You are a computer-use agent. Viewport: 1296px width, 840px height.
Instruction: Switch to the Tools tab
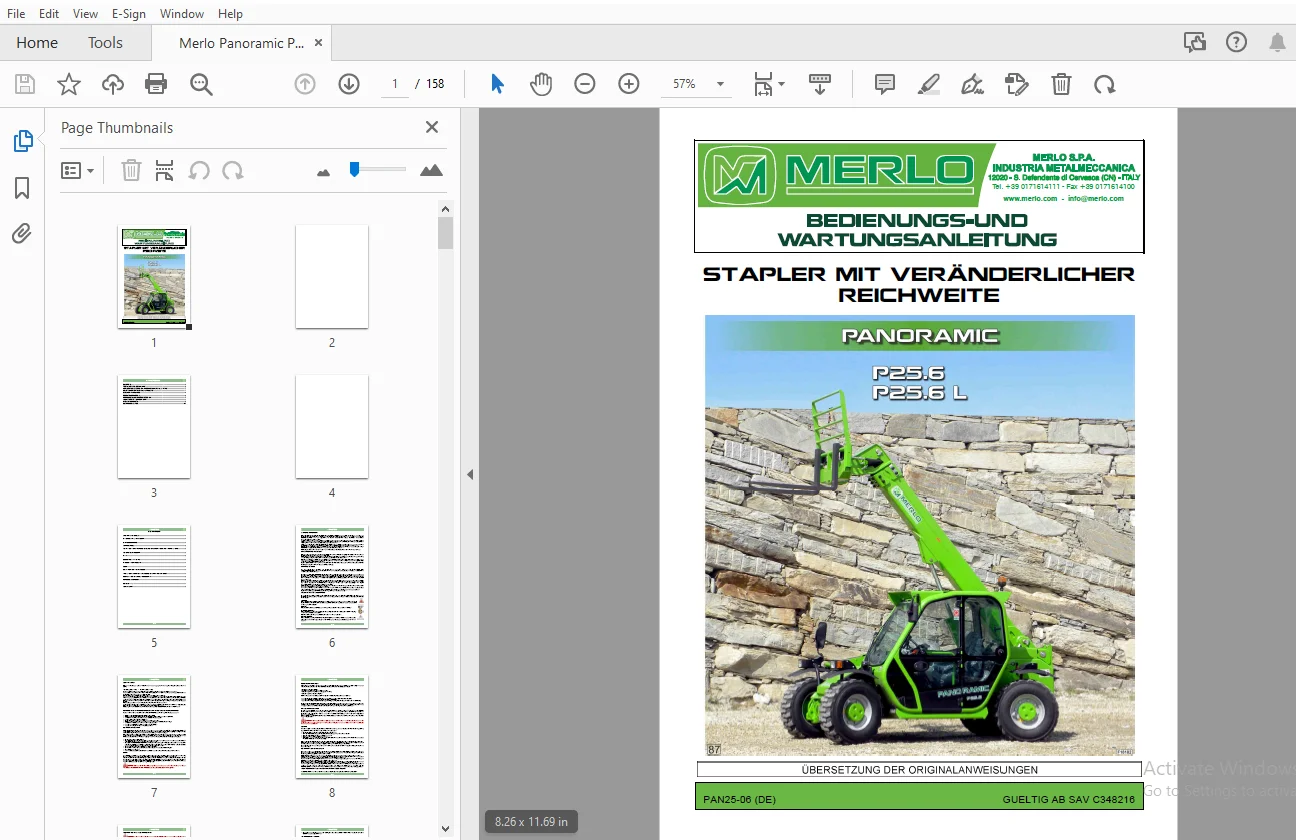(x=105, y=43)
